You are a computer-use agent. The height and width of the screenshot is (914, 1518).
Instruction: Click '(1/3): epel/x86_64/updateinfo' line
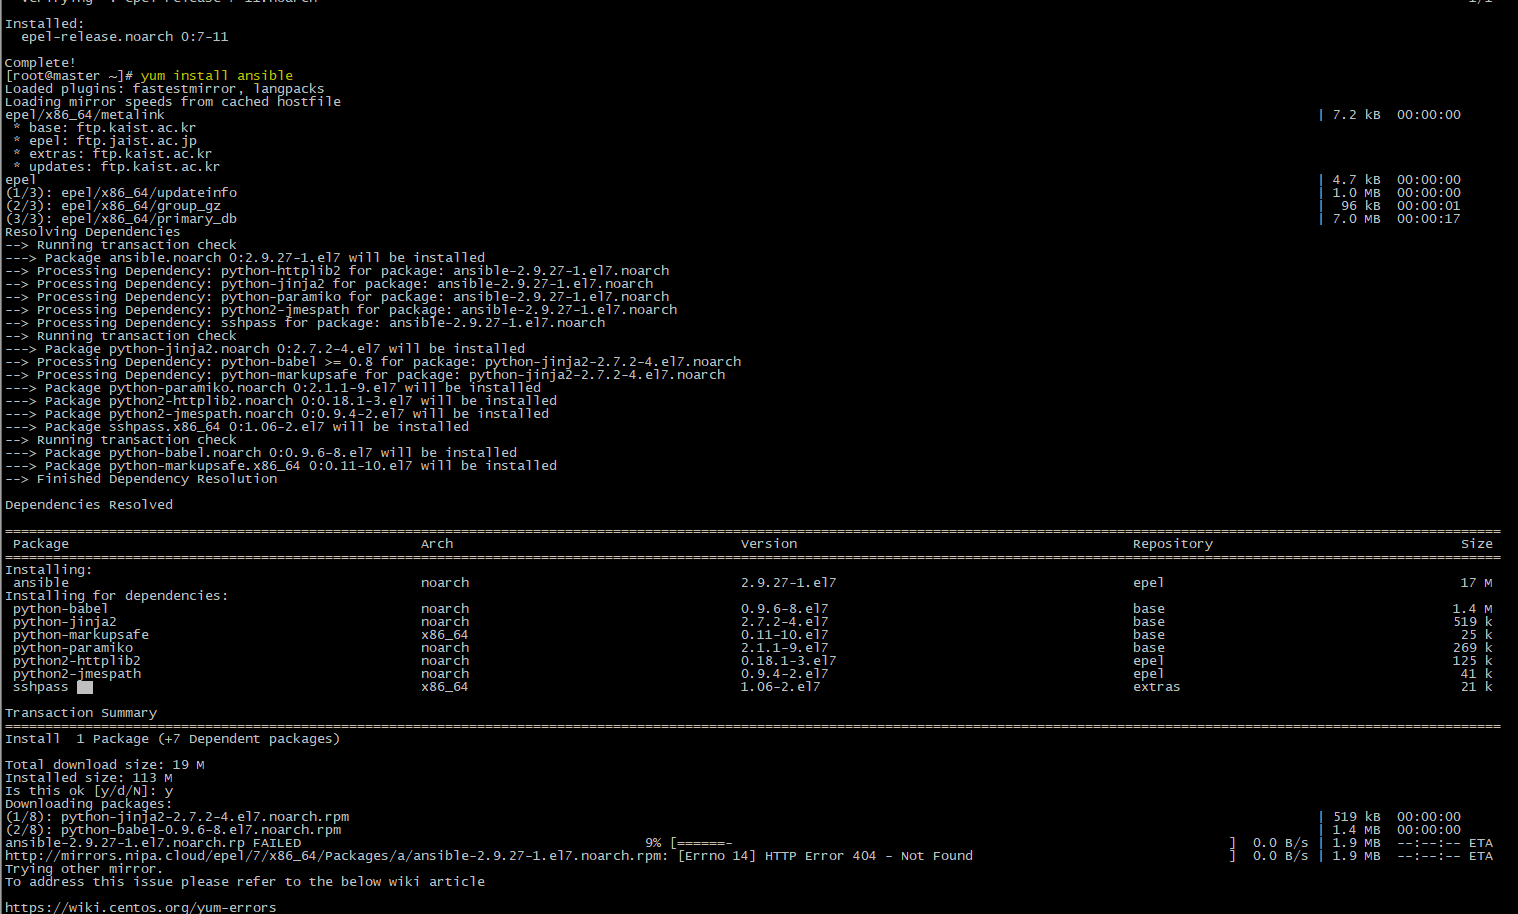pyautogui.click(x=121, y=193)
